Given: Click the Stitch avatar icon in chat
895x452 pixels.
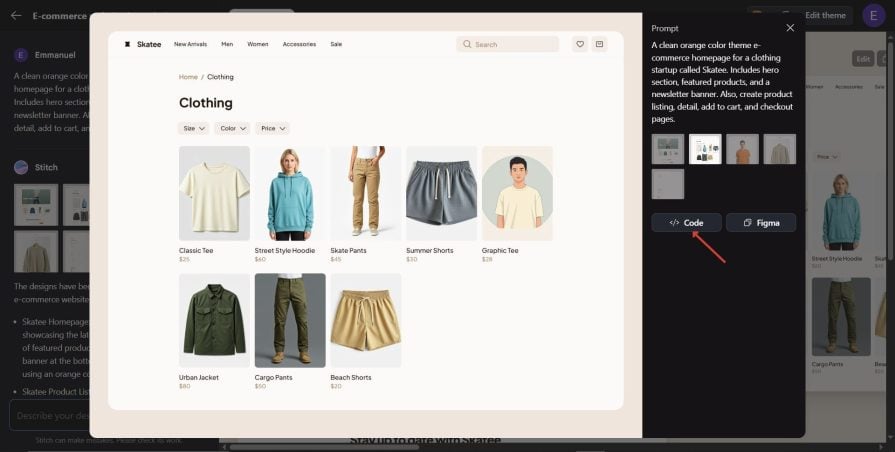Looking at the screenshot, I should [21, 167].
